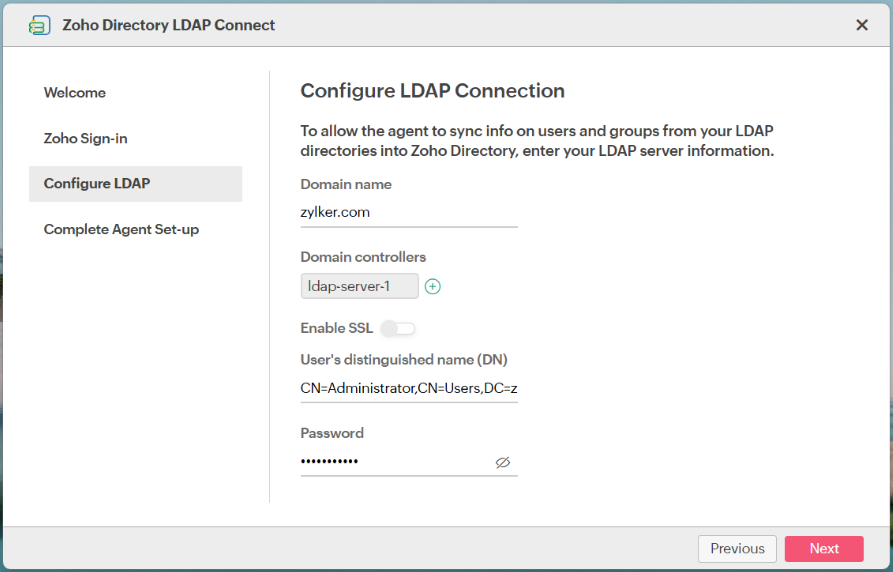
Task: Add another domain controller with plus icon
Action: pos(433,287)
